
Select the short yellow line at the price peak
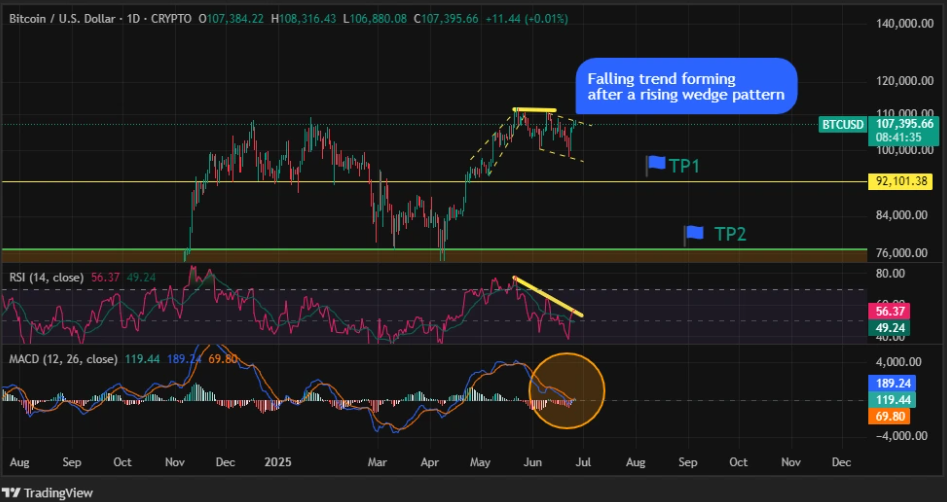[534, 110]
